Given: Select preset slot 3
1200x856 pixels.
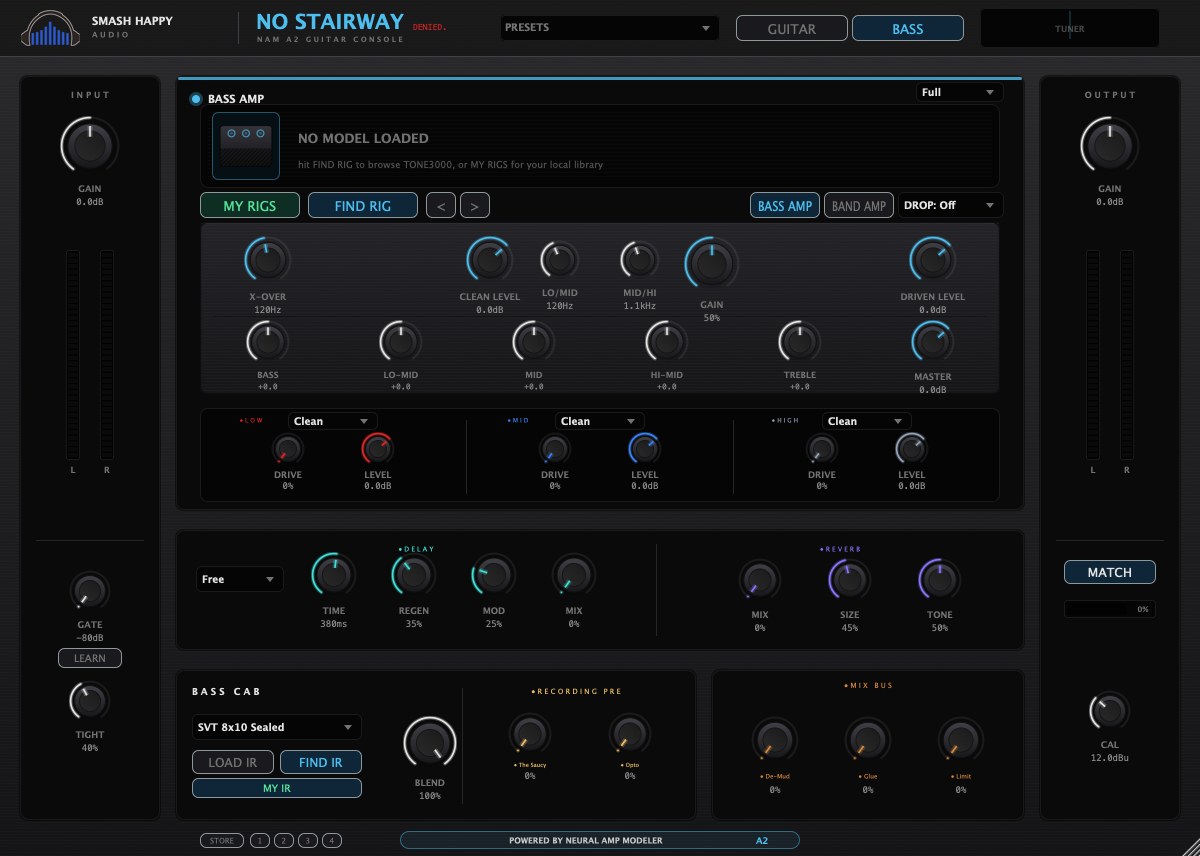Looking at the screenshot, I should pos(309,840).
